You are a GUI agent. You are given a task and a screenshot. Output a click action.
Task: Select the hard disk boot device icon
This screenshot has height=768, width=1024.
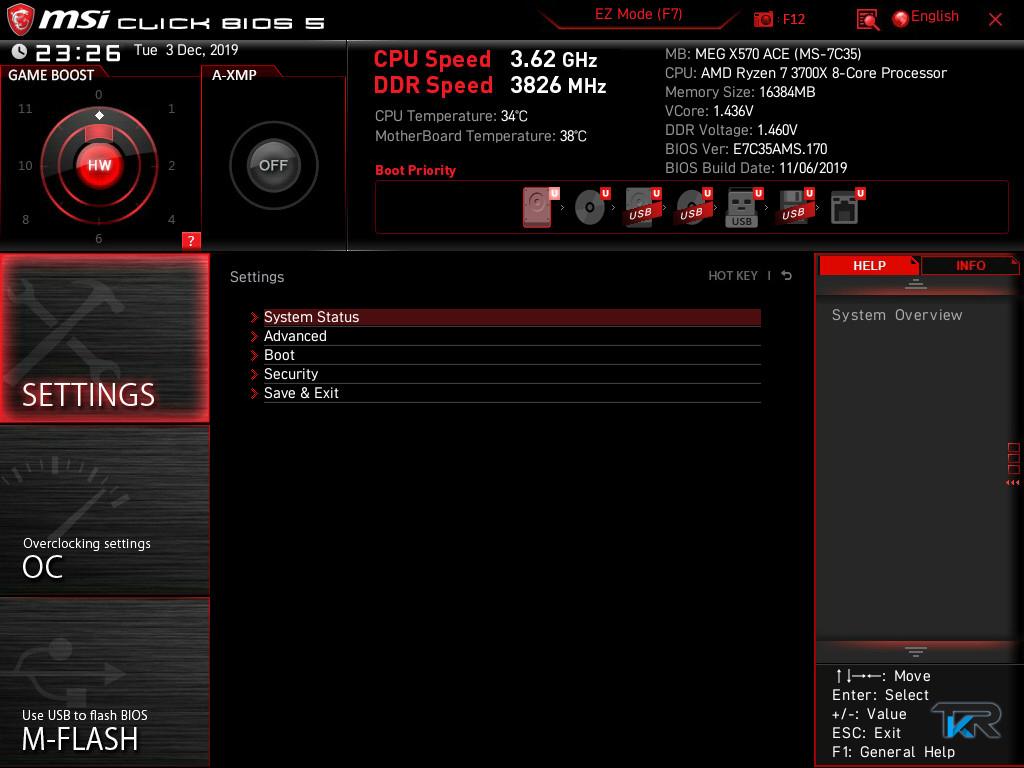tap(537, 207)
